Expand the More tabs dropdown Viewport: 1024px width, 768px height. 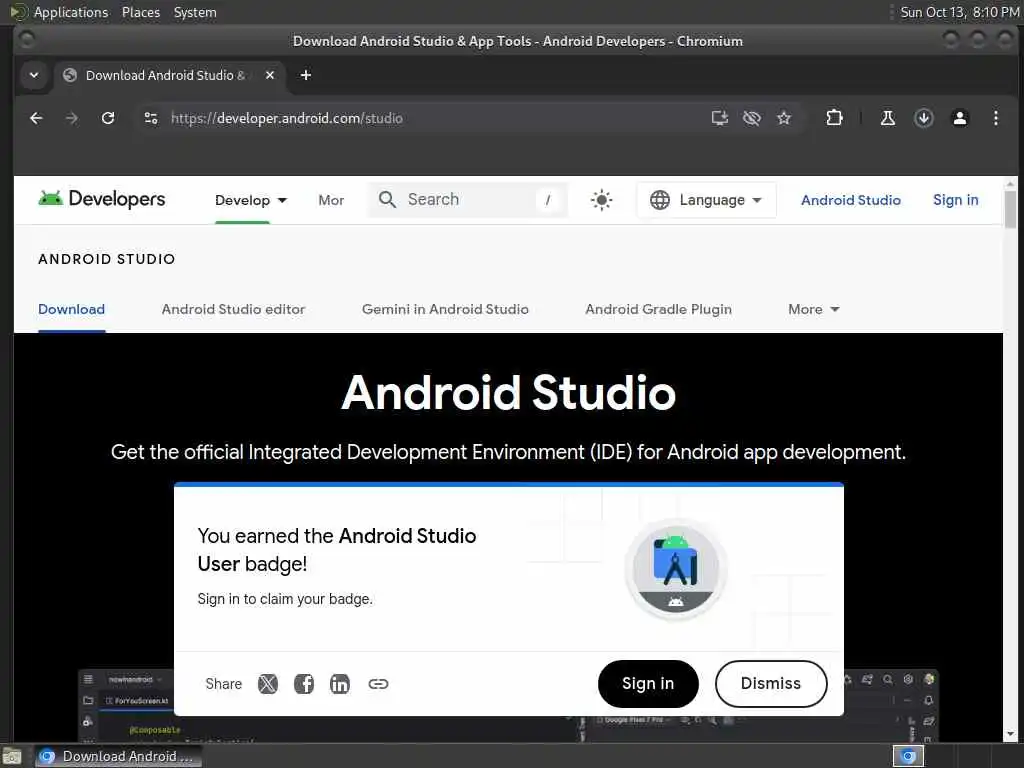point(813,309)
